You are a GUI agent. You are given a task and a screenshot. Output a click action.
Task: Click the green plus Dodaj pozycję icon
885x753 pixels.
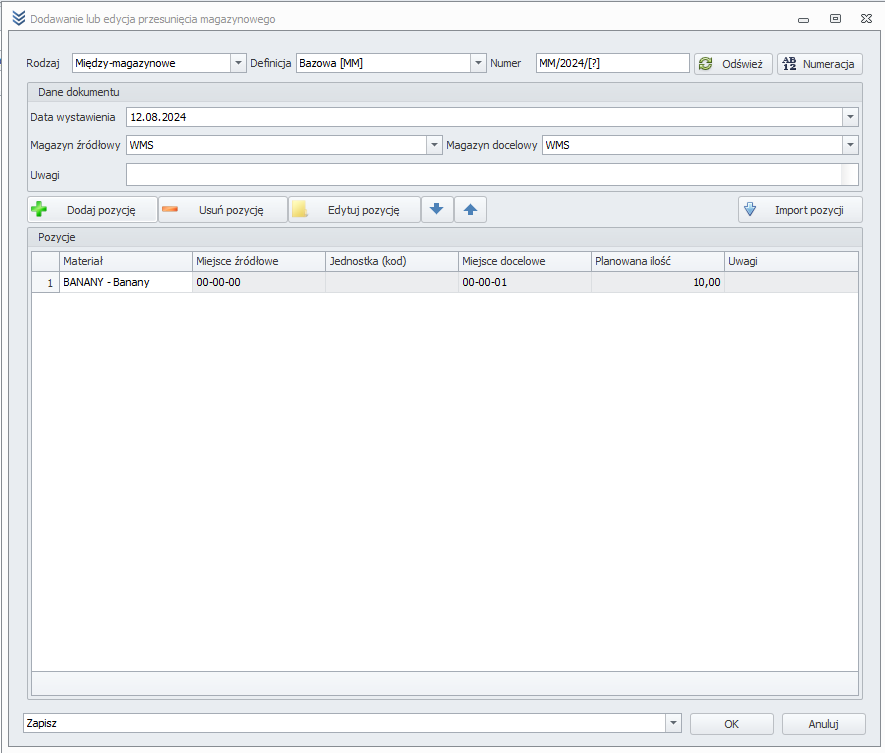(39, 209)
